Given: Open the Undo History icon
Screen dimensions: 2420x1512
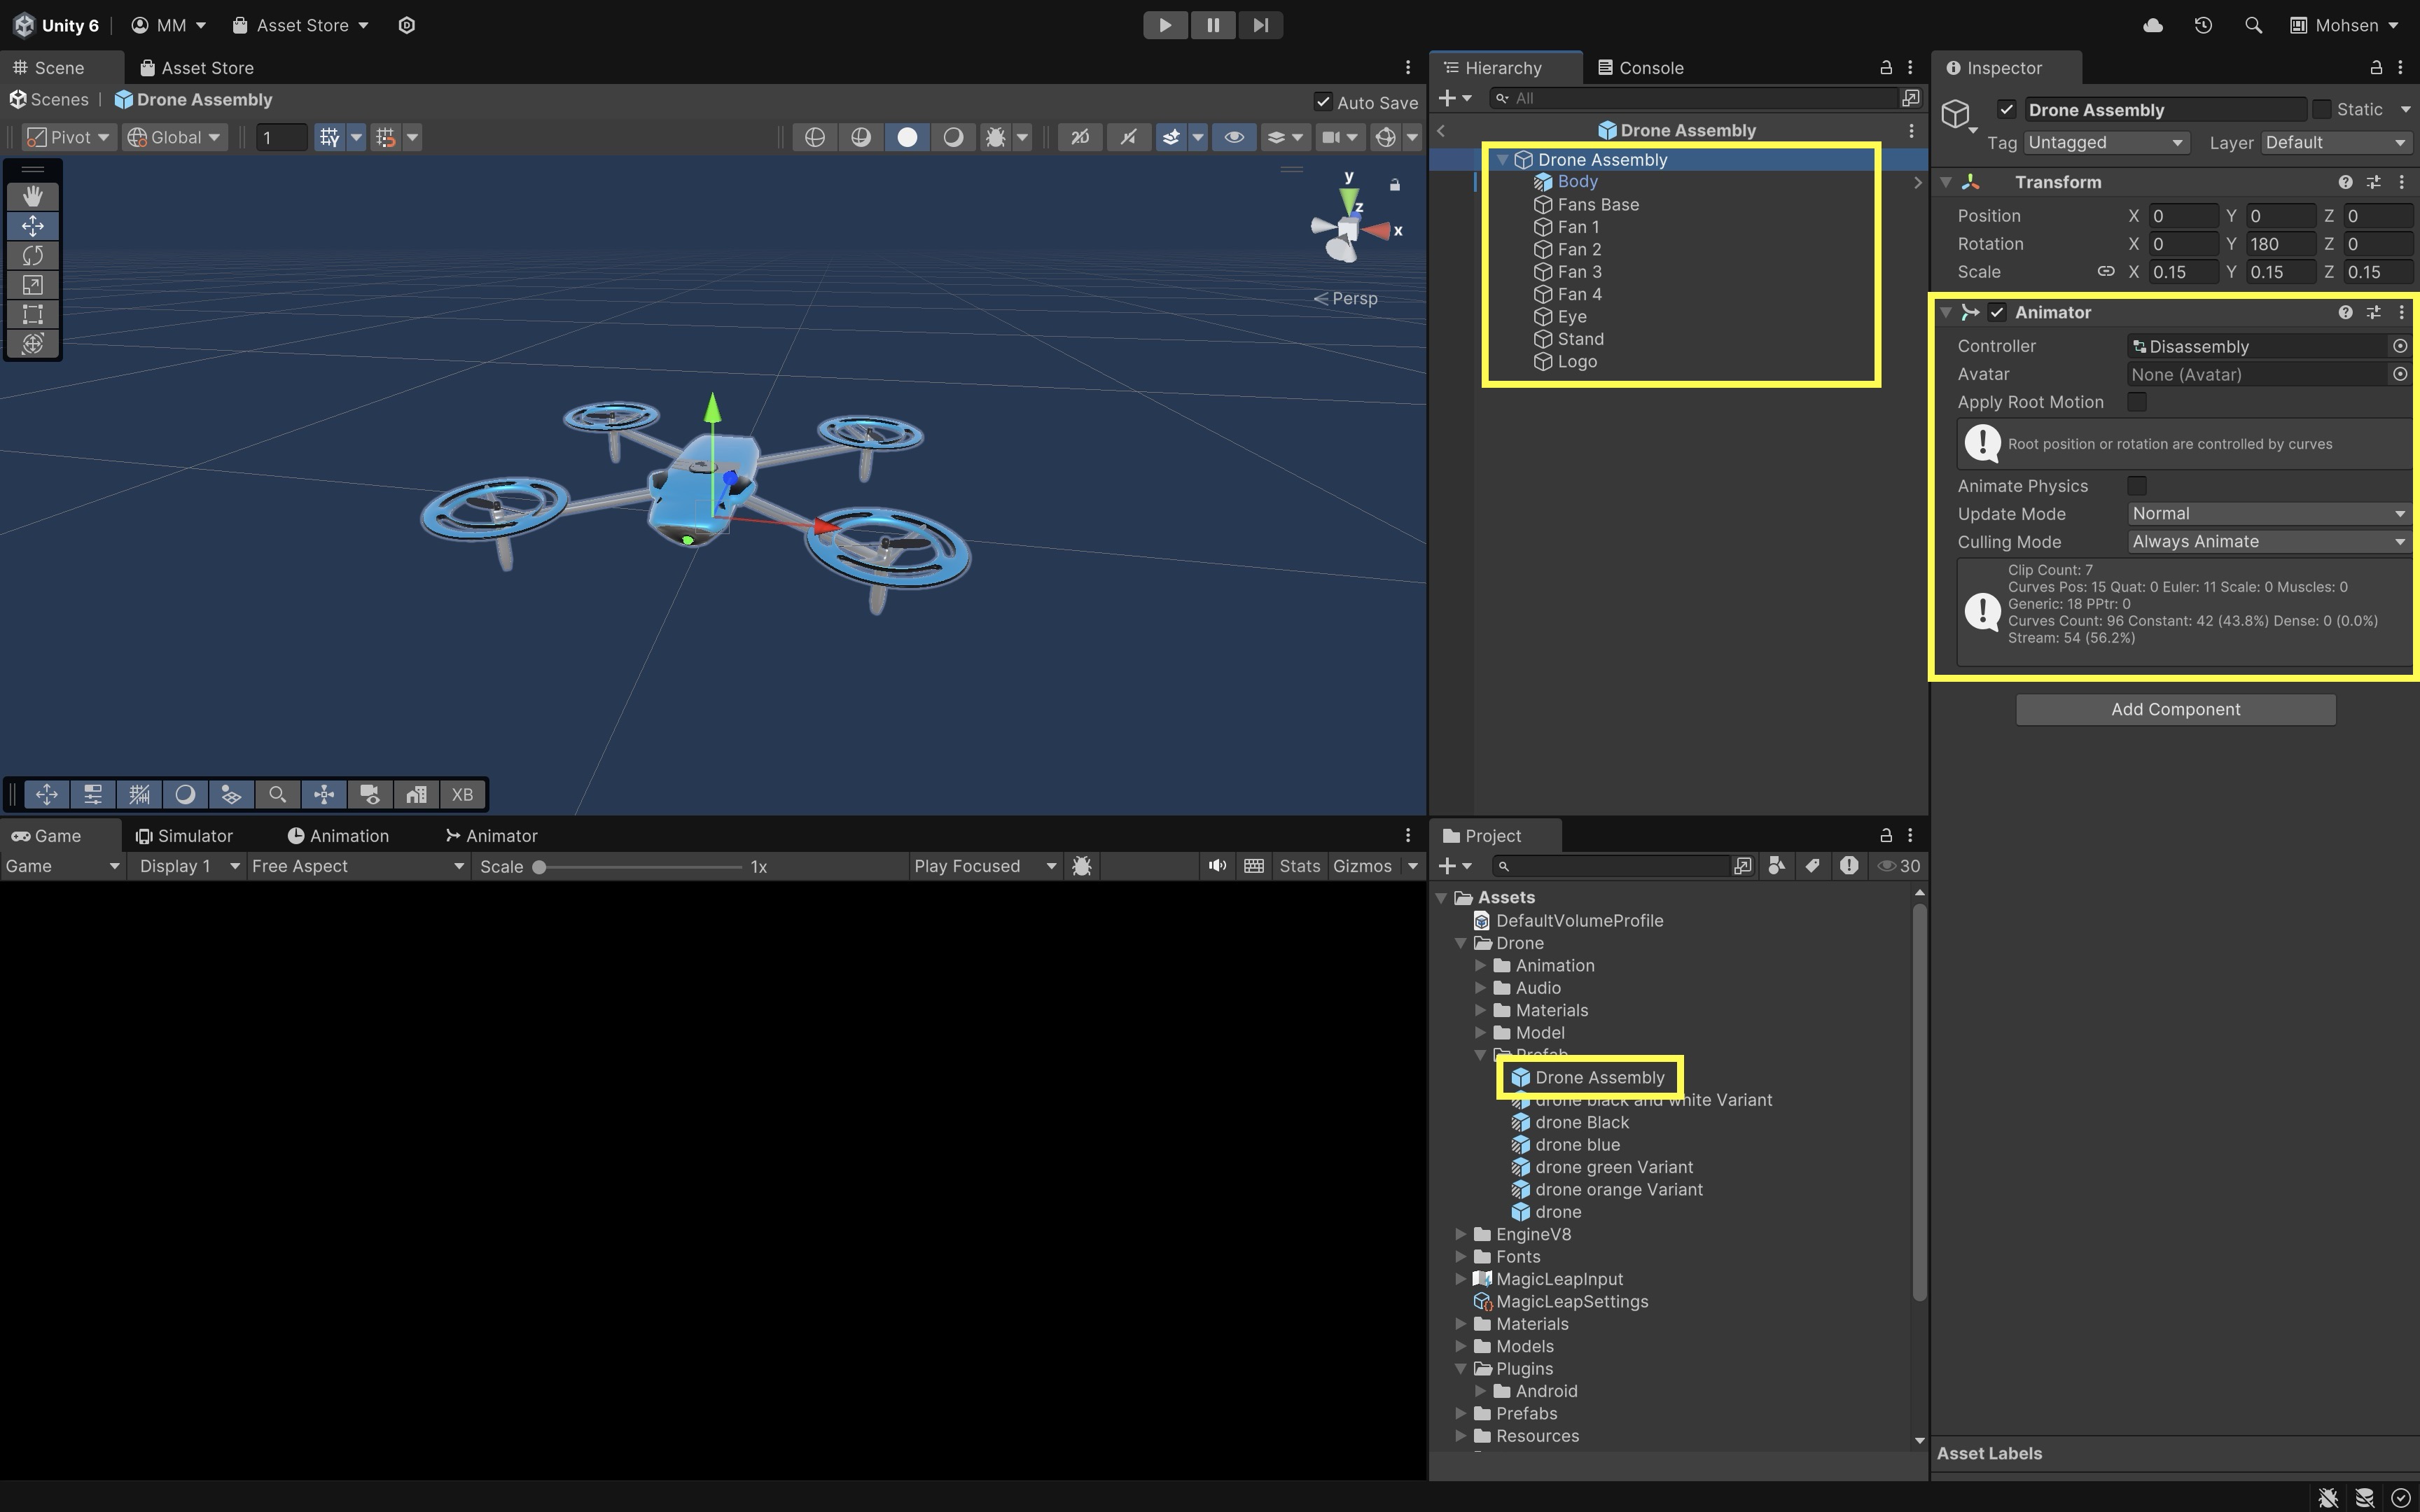Looking at the screenshot, I should point(2203,25).
